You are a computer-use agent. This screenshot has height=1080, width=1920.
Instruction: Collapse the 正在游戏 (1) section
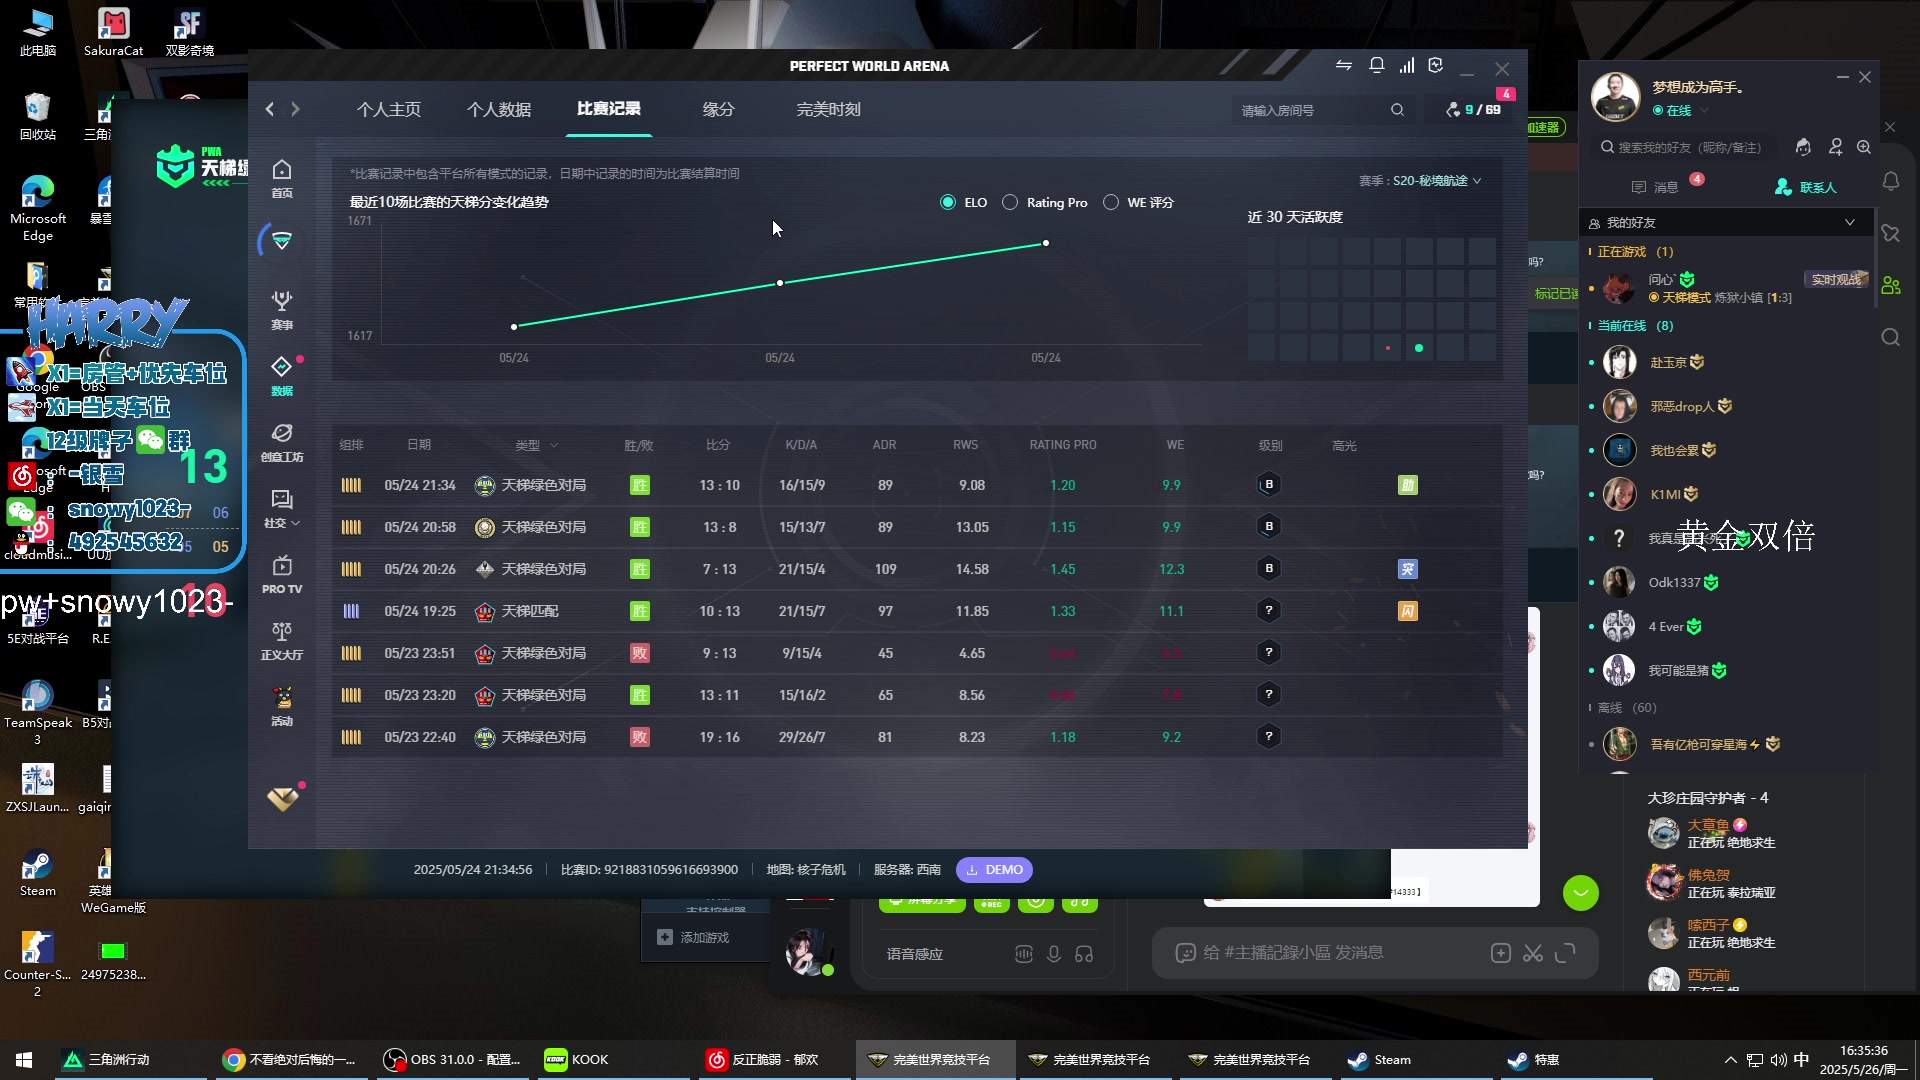[1630, 252]
